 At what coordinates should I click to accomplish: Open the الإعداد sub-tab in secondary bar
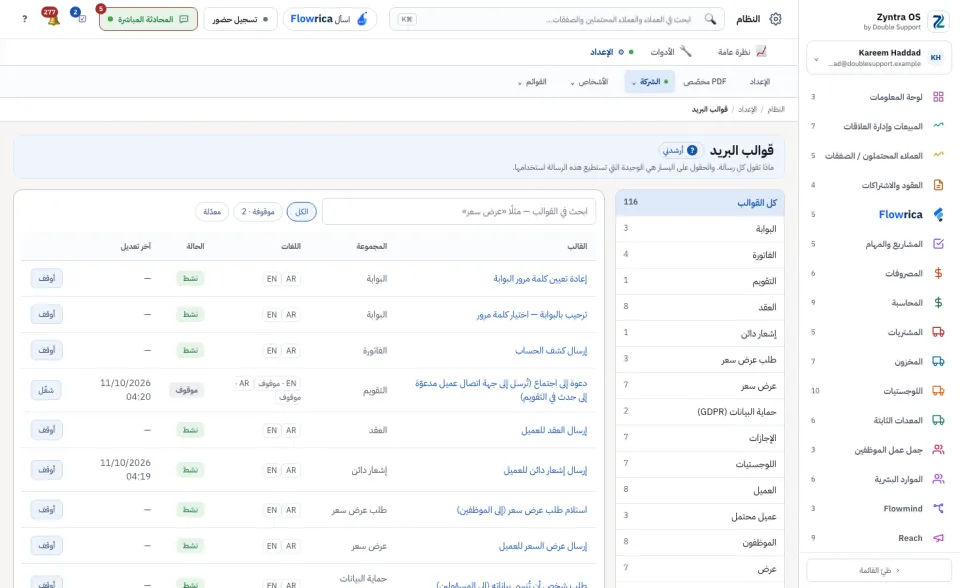[760, 81]
